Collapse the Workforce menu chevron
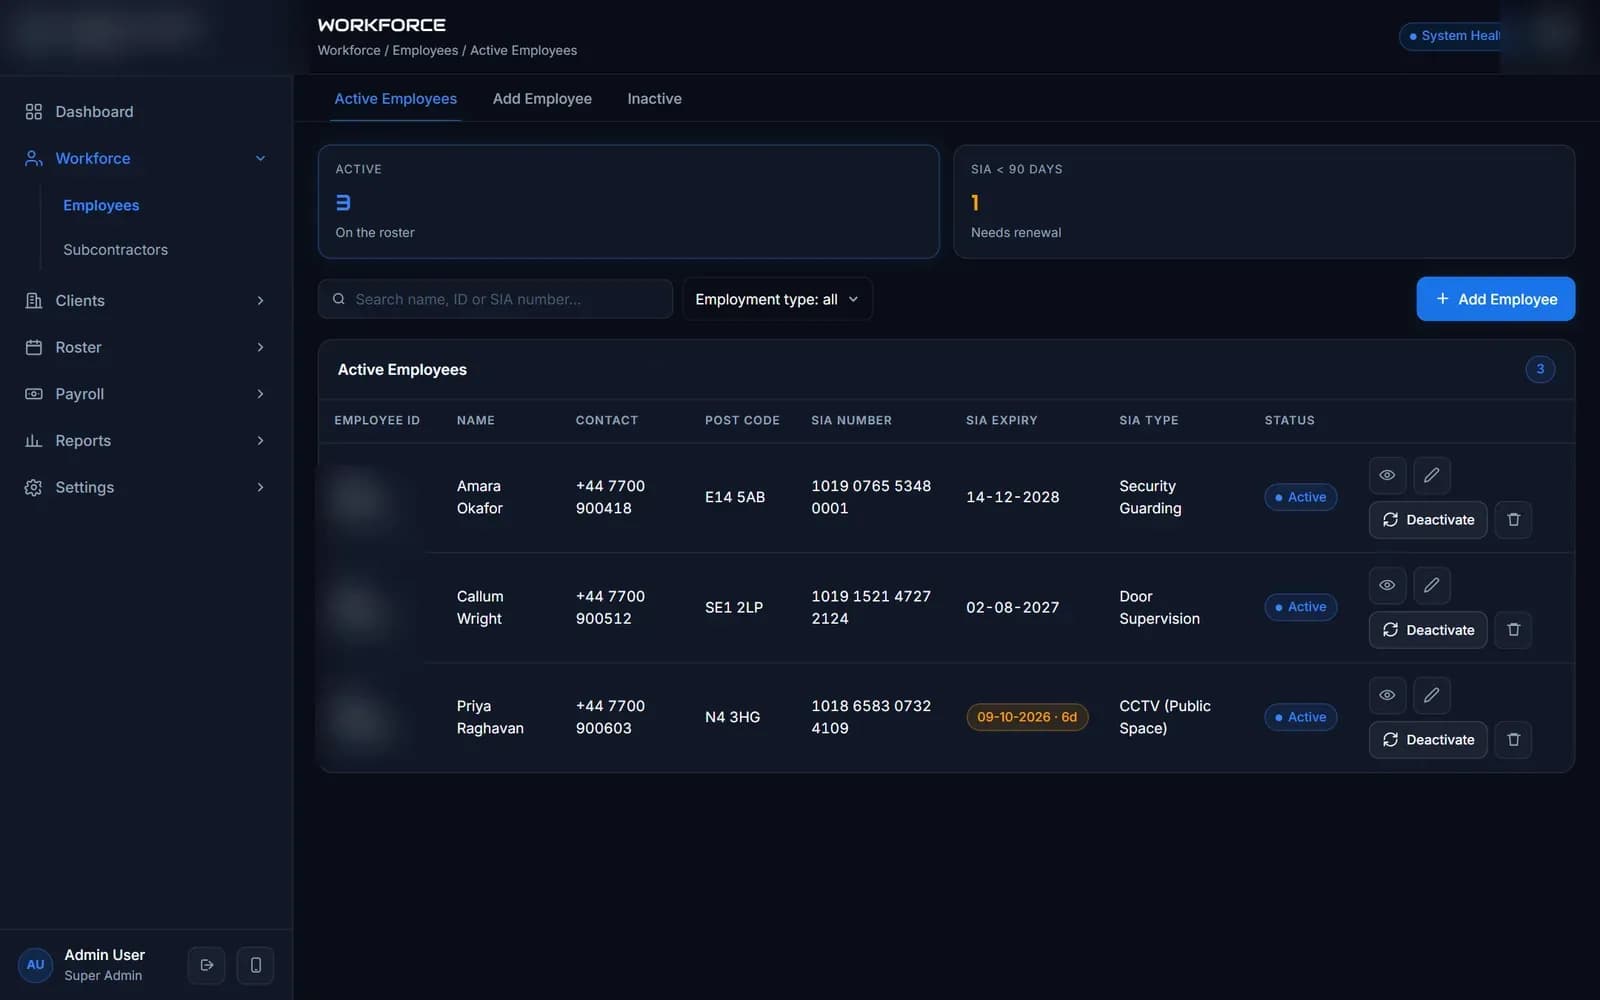 [260, 158]
